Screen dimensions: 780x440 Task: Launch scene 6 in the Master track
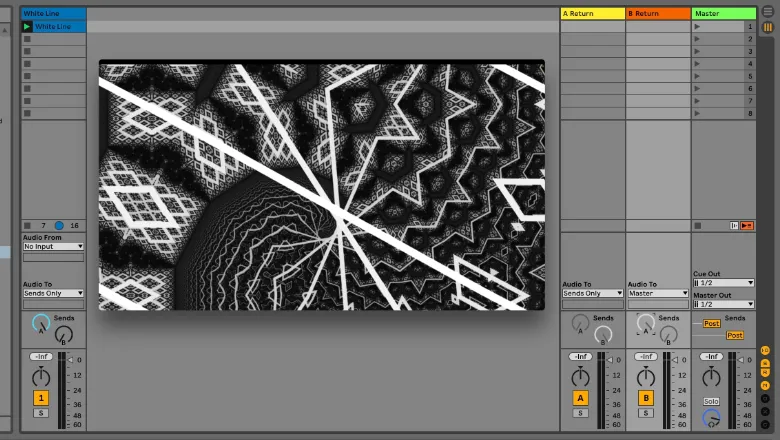pyautogui.click(x=697, y=88)
